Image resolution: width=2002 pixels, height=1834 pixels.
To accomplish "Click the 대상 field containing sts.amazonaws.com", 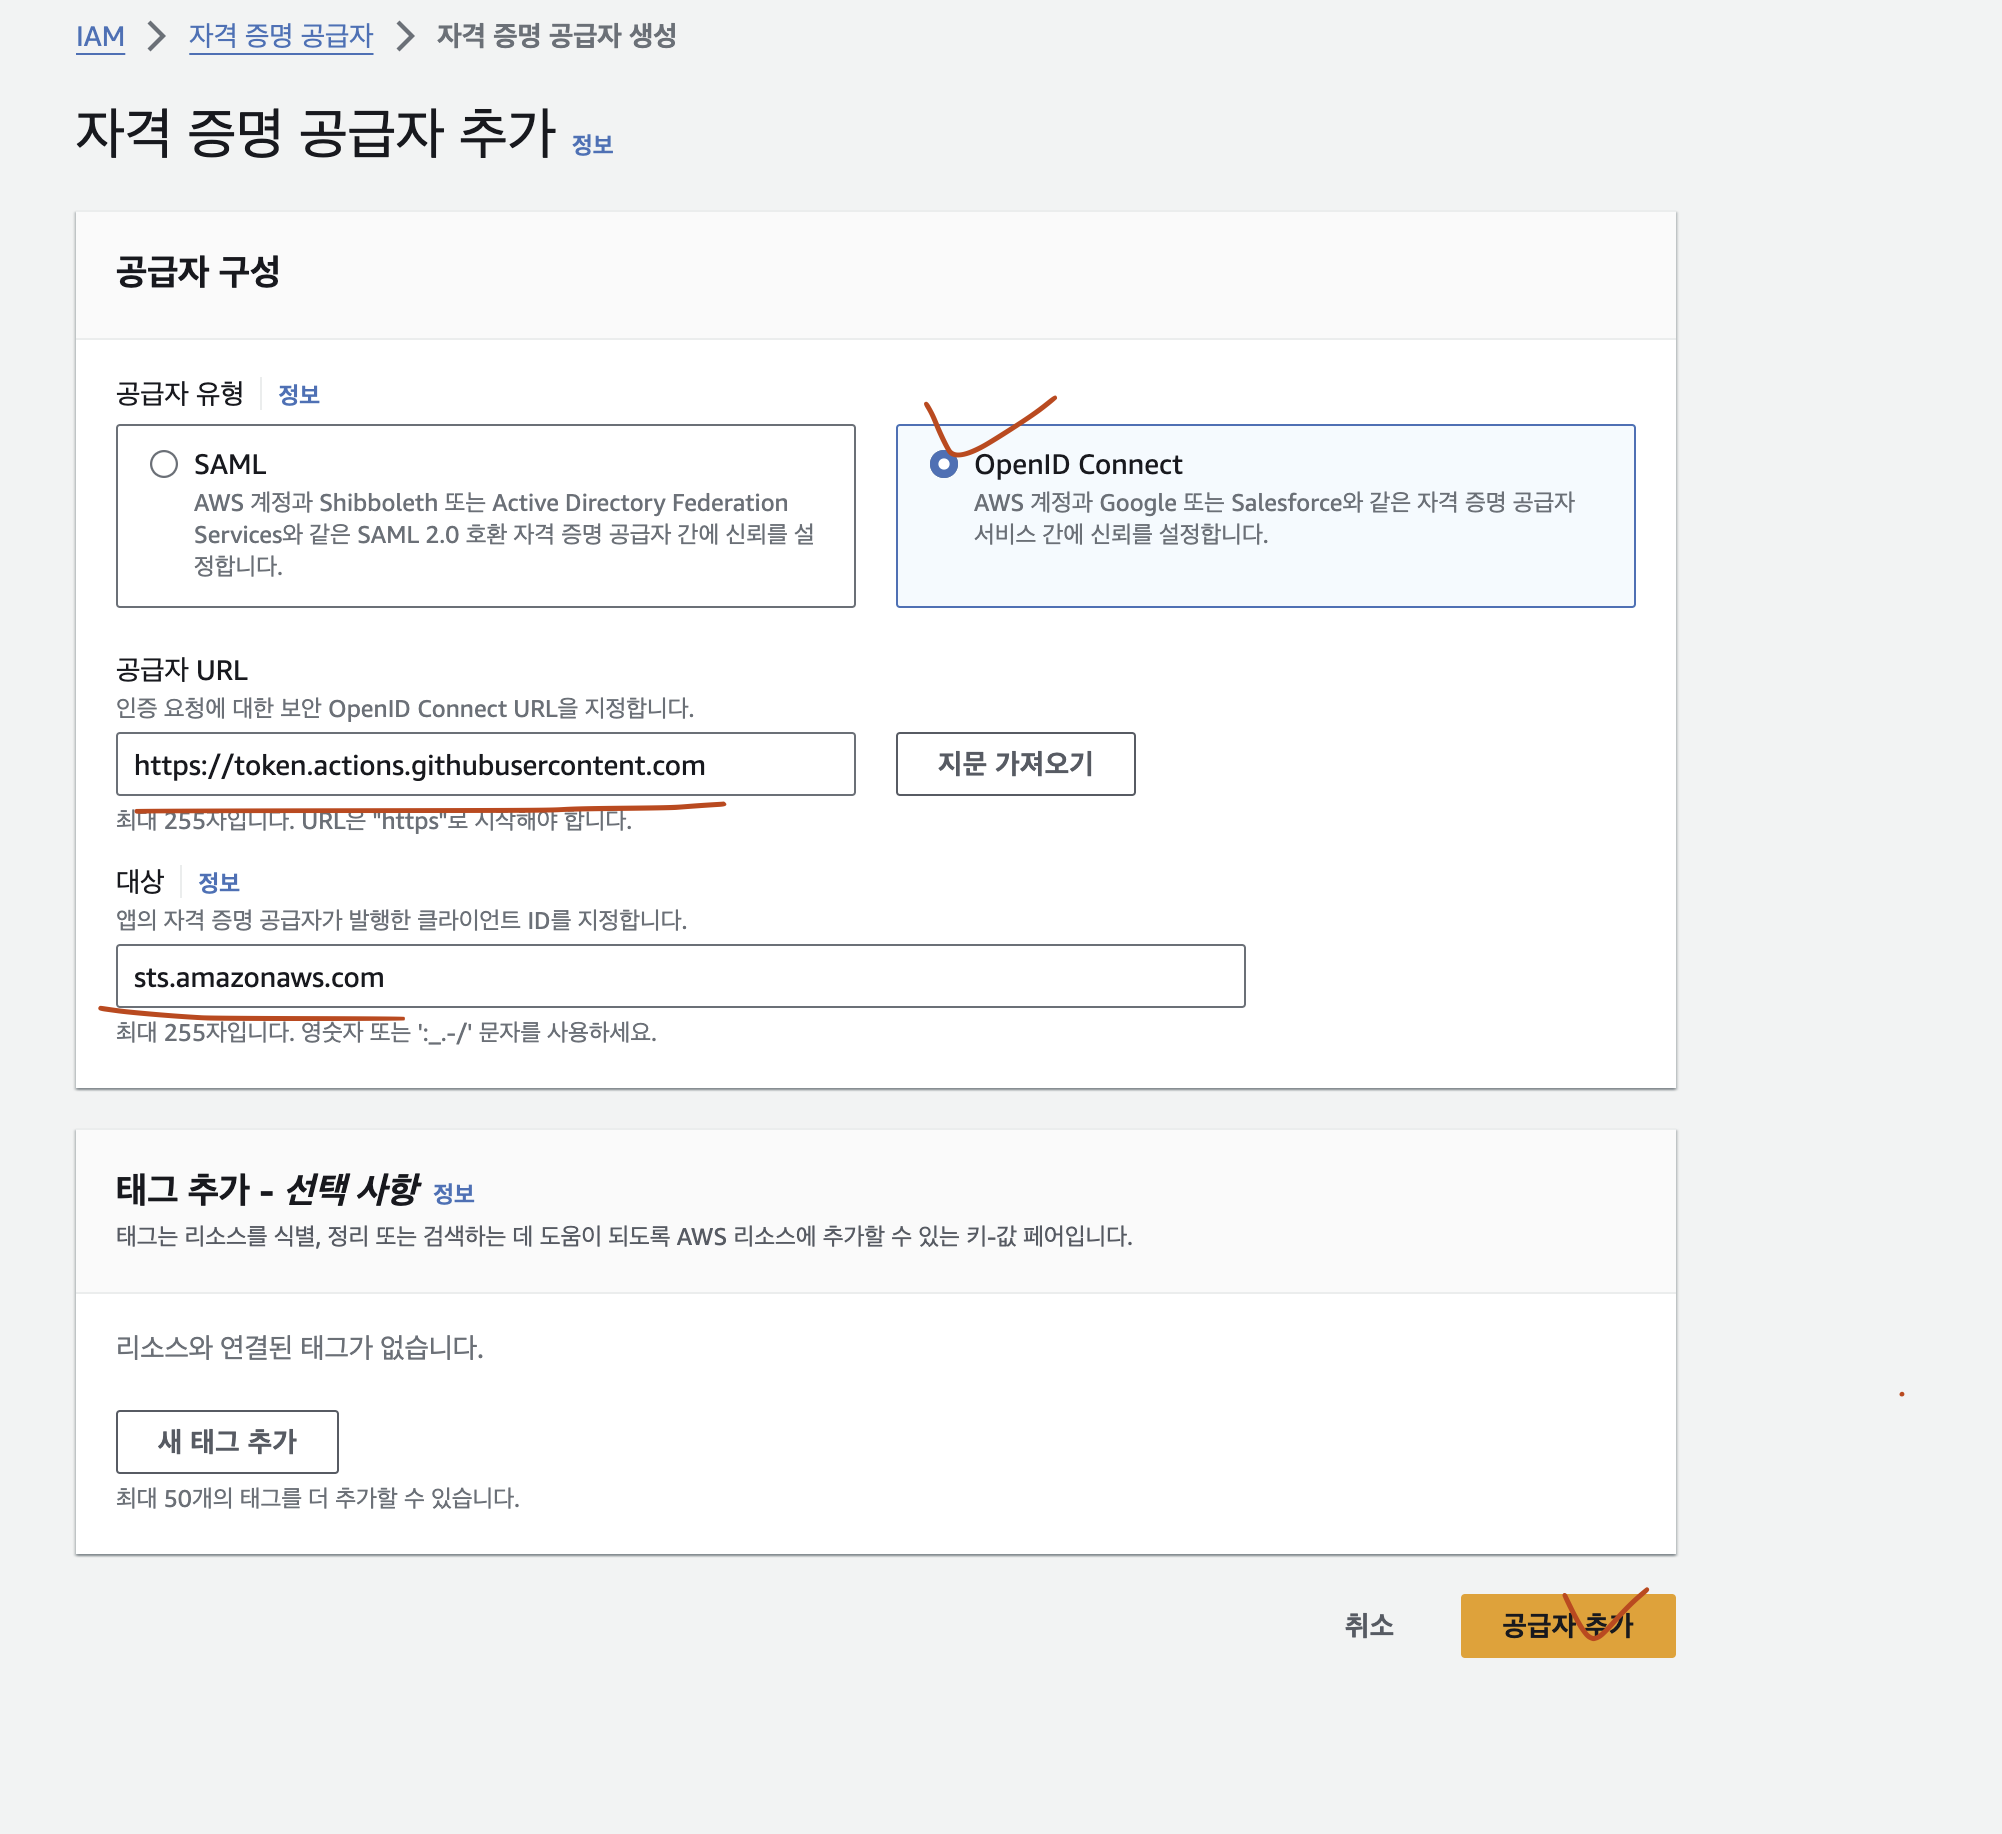I will [680, 977].
